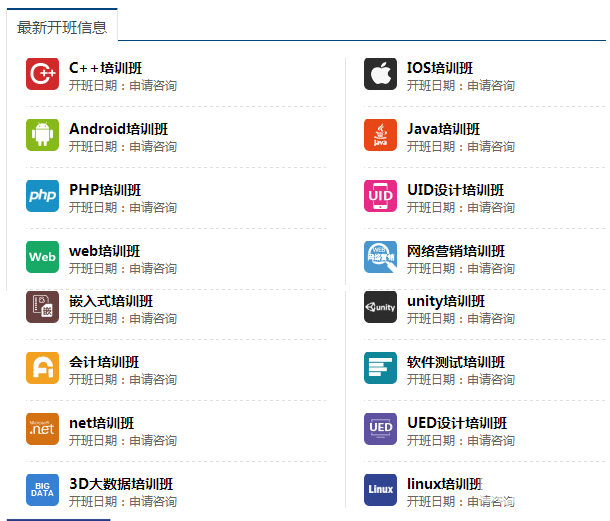Click 申请咨询 date under PHP培训班
Screen dimensions: 610x521
(x=153, y=207)
